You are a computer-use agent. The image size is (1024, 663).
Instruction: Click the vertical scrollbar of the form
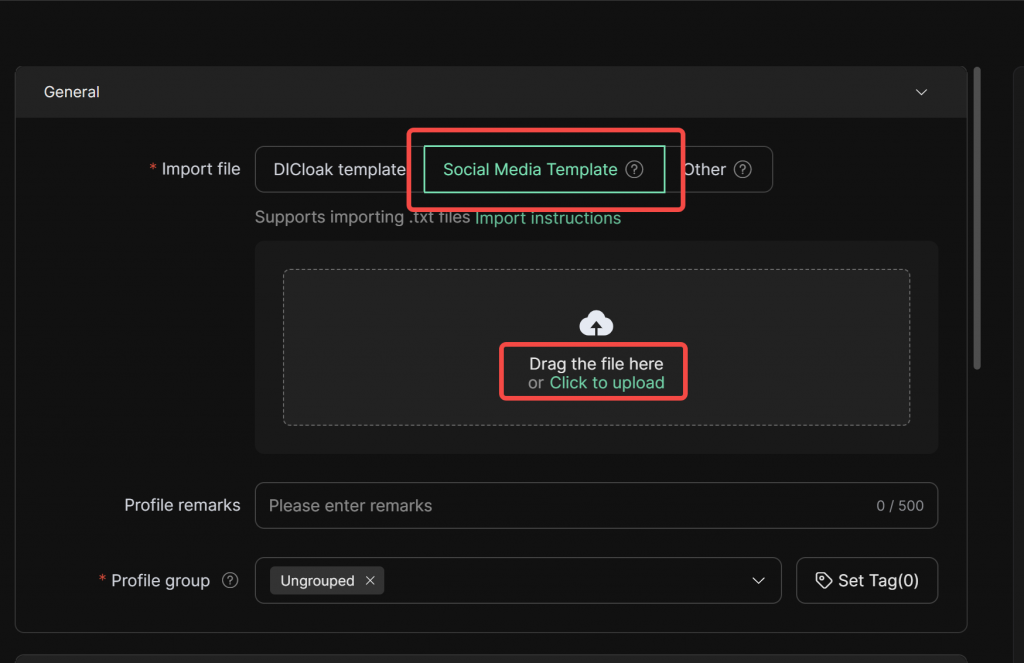coord(977,220)
